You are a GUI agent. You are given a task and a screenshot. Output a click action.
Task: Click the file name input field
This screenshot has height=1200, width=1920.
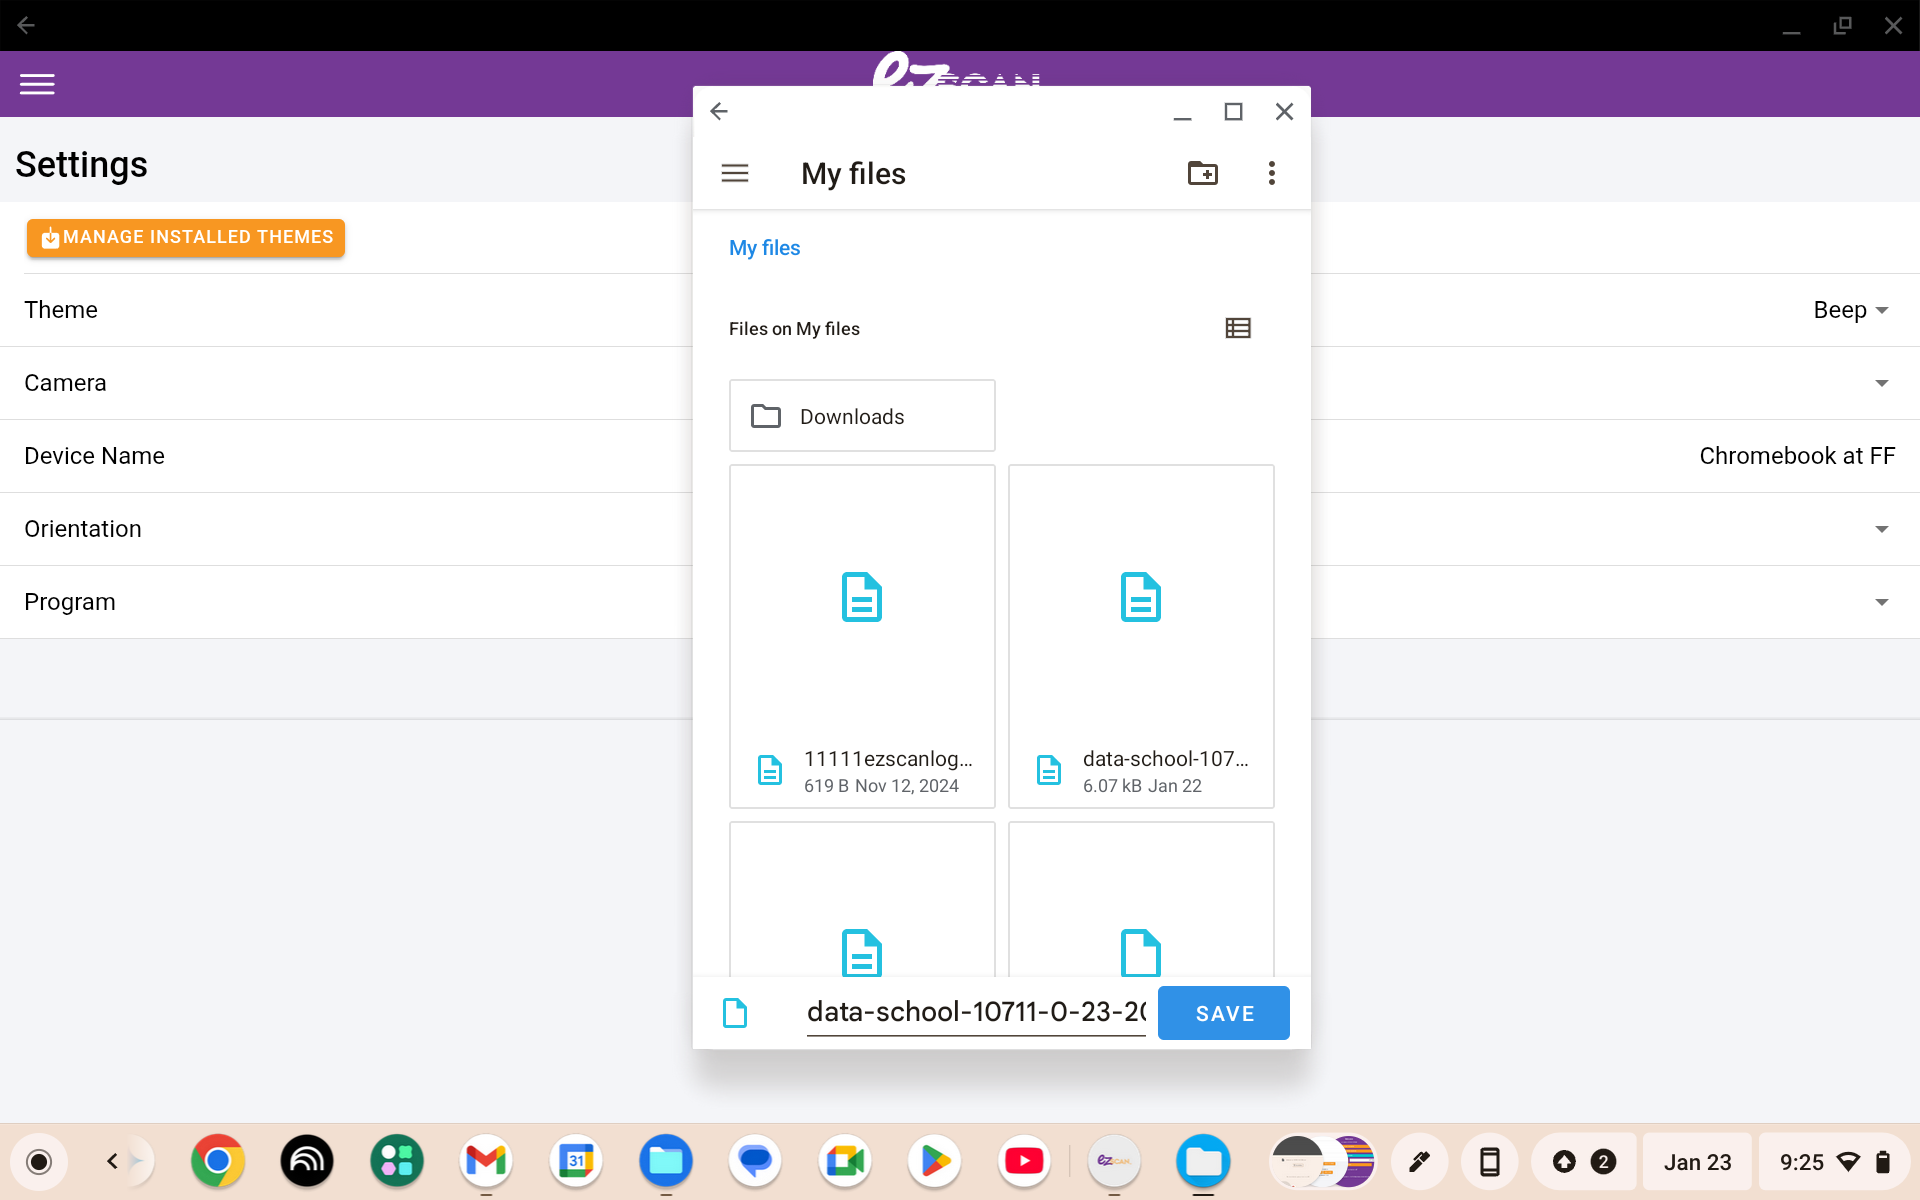(975, 1012)
